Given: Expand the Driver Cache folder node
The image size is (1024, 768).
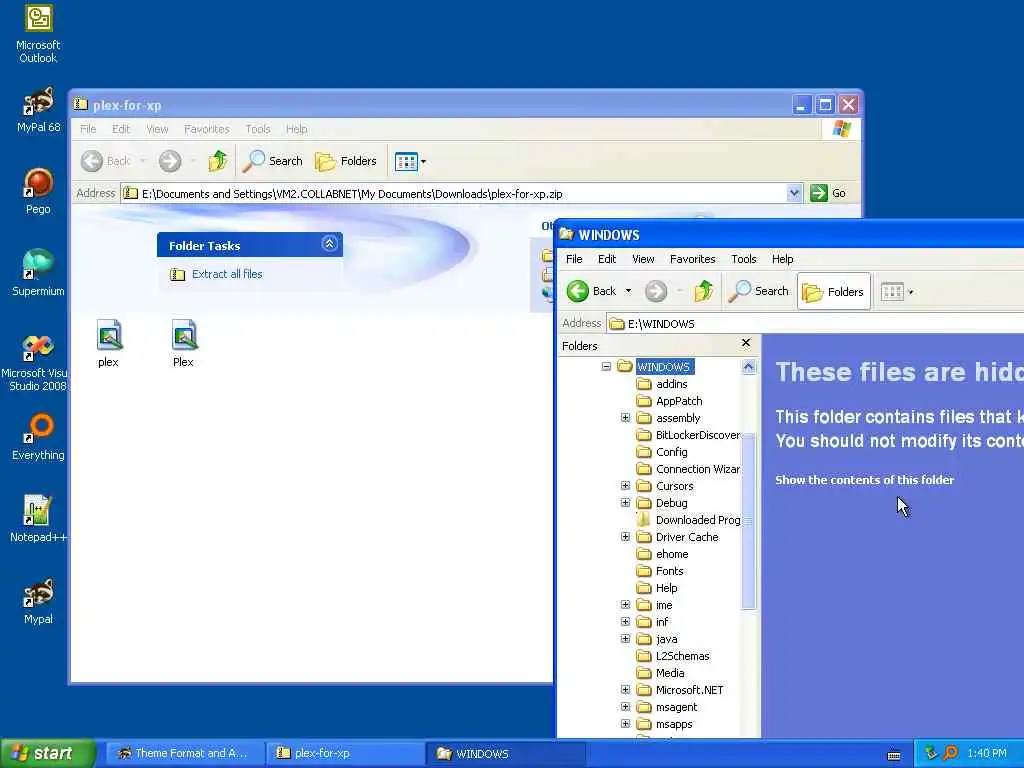Looking at the screenshot, I should click(x=625, y=536).
